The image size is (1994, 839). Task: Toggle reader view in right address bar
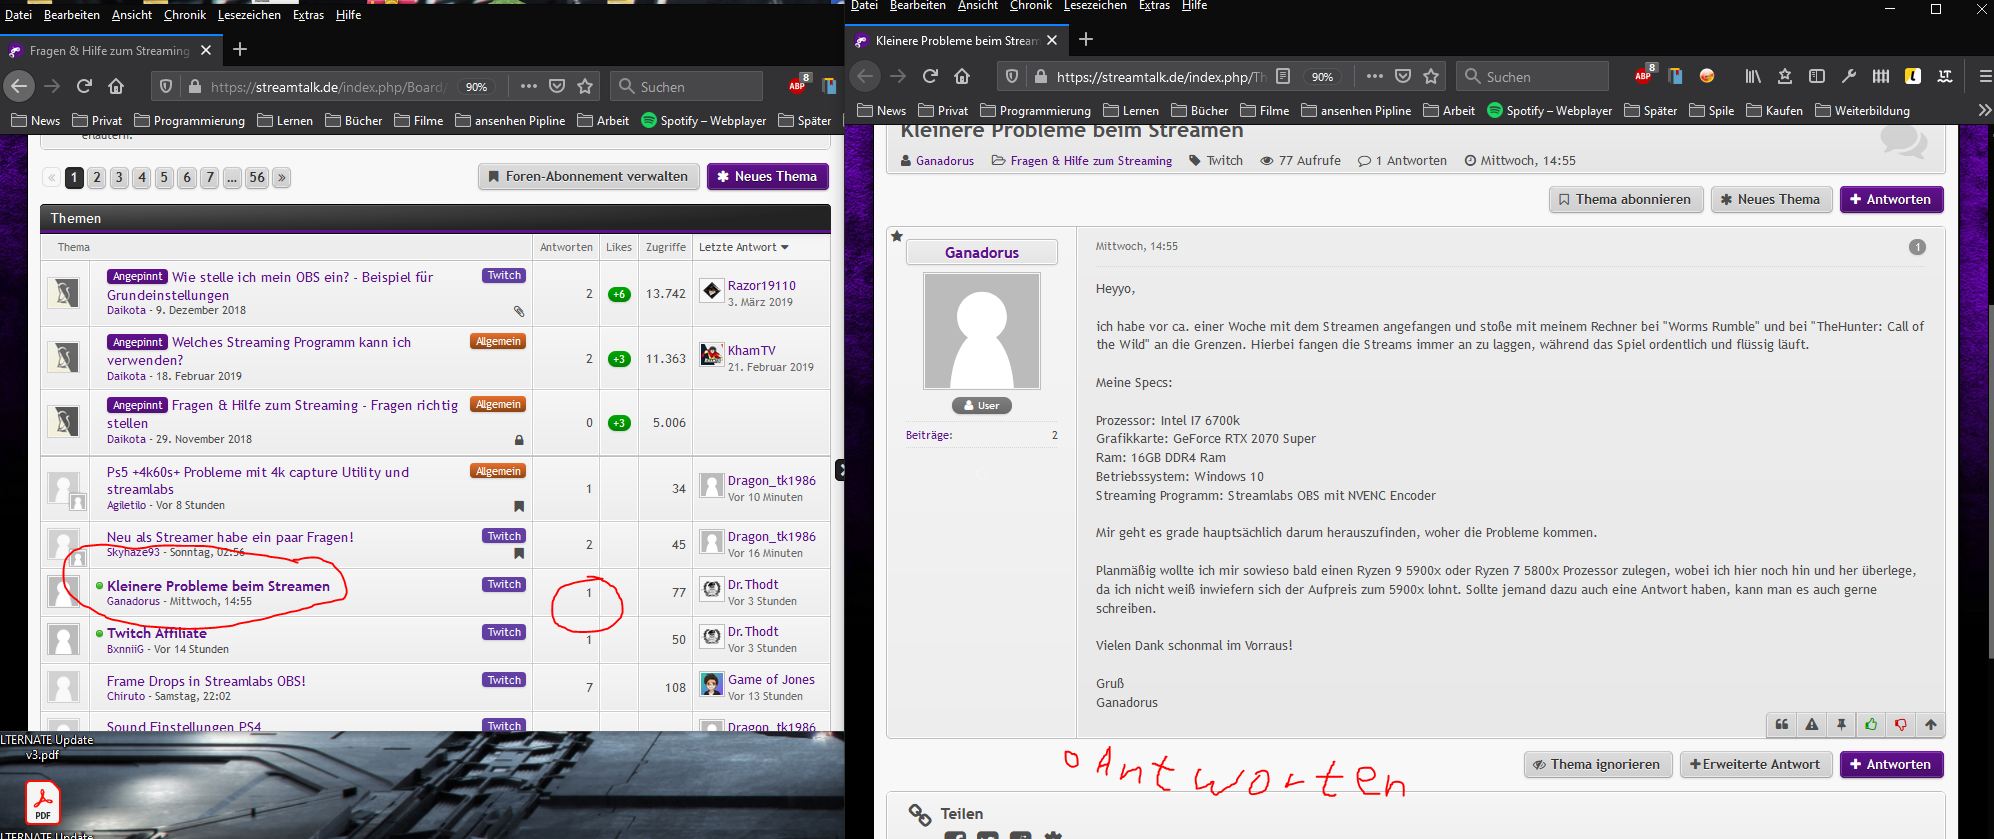(x=1283, y=76)
